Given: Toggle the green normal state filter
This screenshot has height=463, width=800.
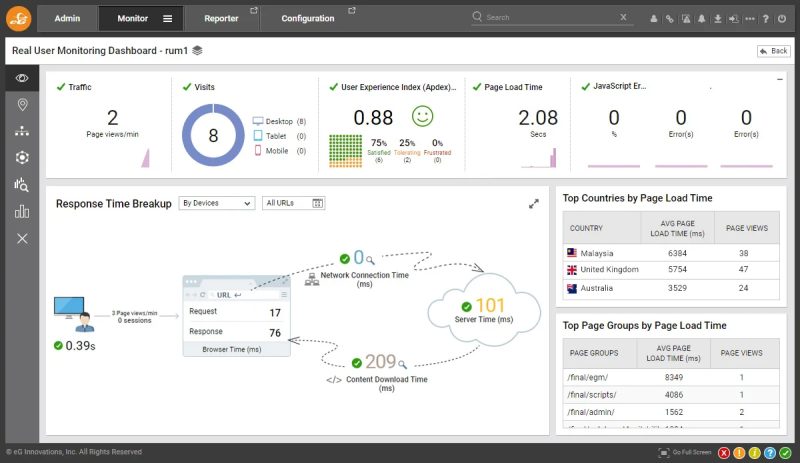Looking at the screenshot, I should click(786, 453).
